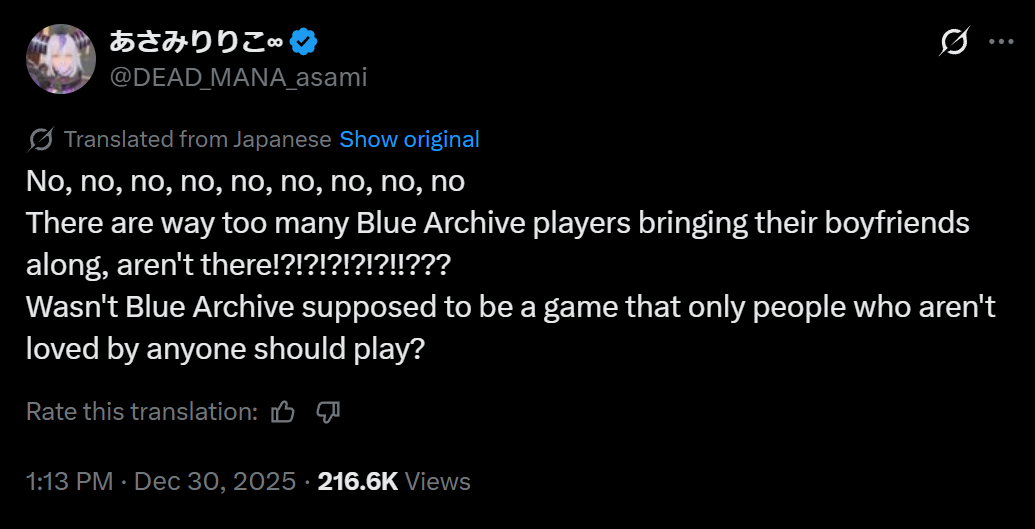The height and width of the screenshot is (529, 1035).
Task: Click the Dec 30, 2025 date
Action: pos(215,481)
